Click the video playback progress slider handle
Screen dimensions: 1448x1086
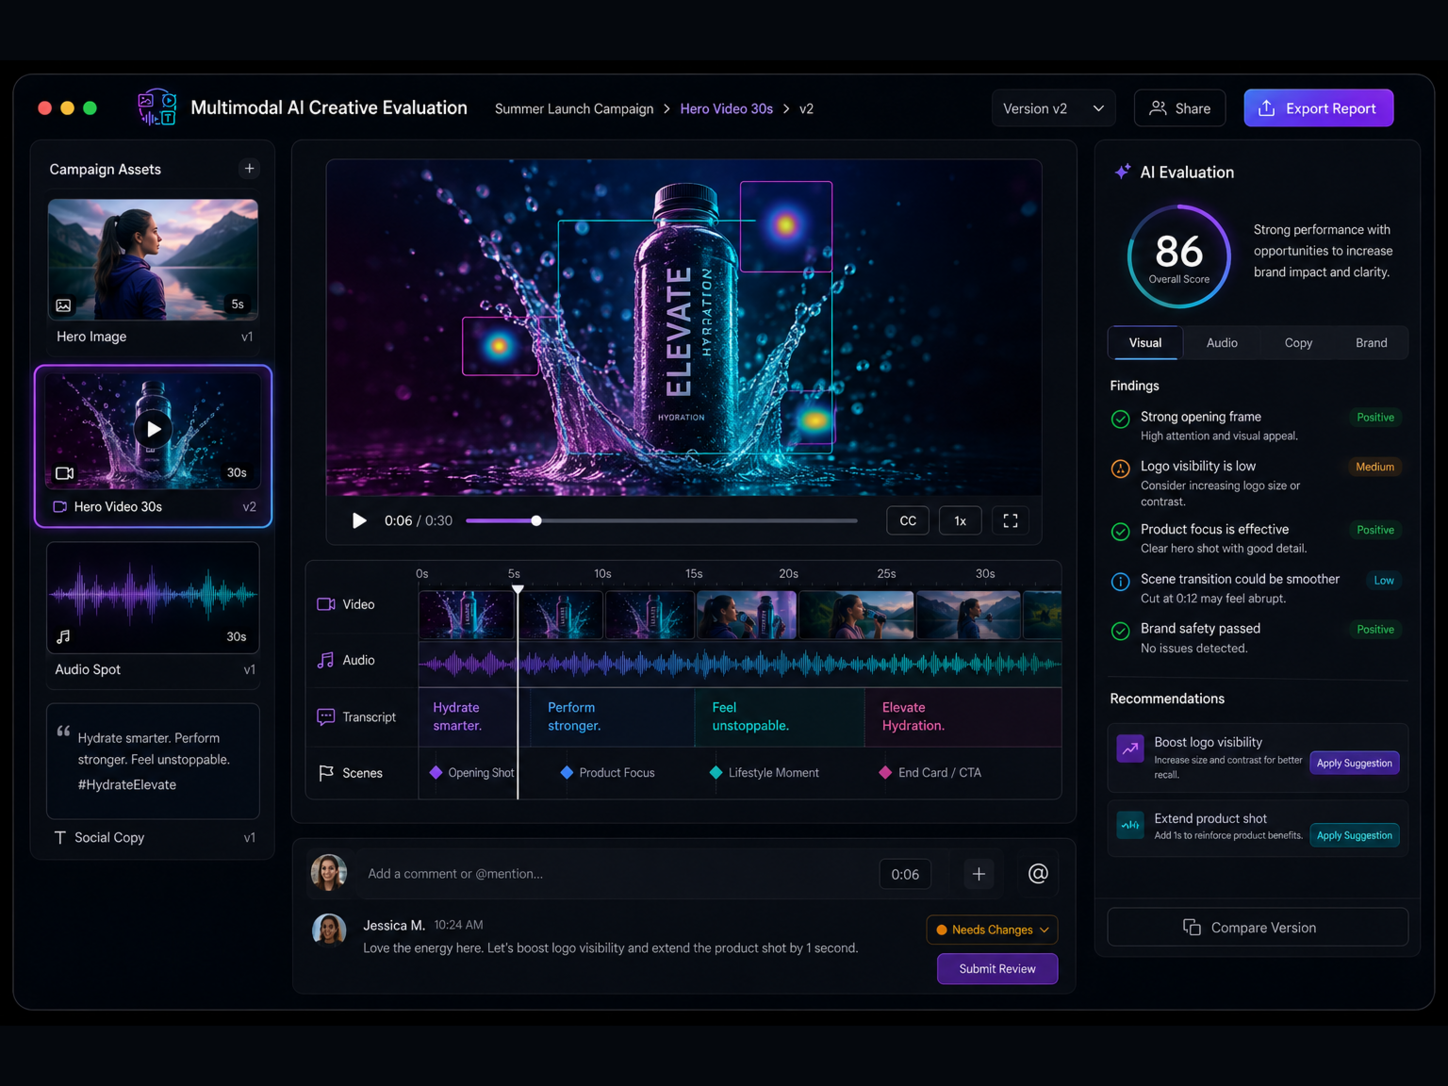[537, 521]
